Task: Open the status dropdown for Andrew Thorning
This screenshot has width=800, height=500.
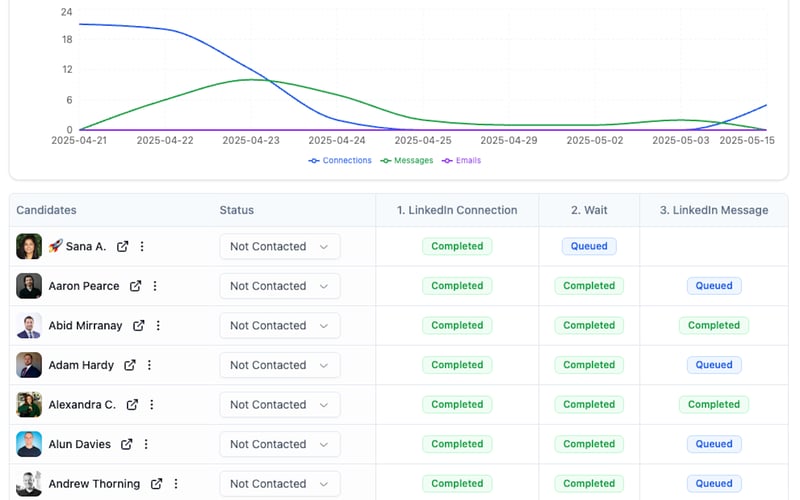Action: (x=280, y=484)
